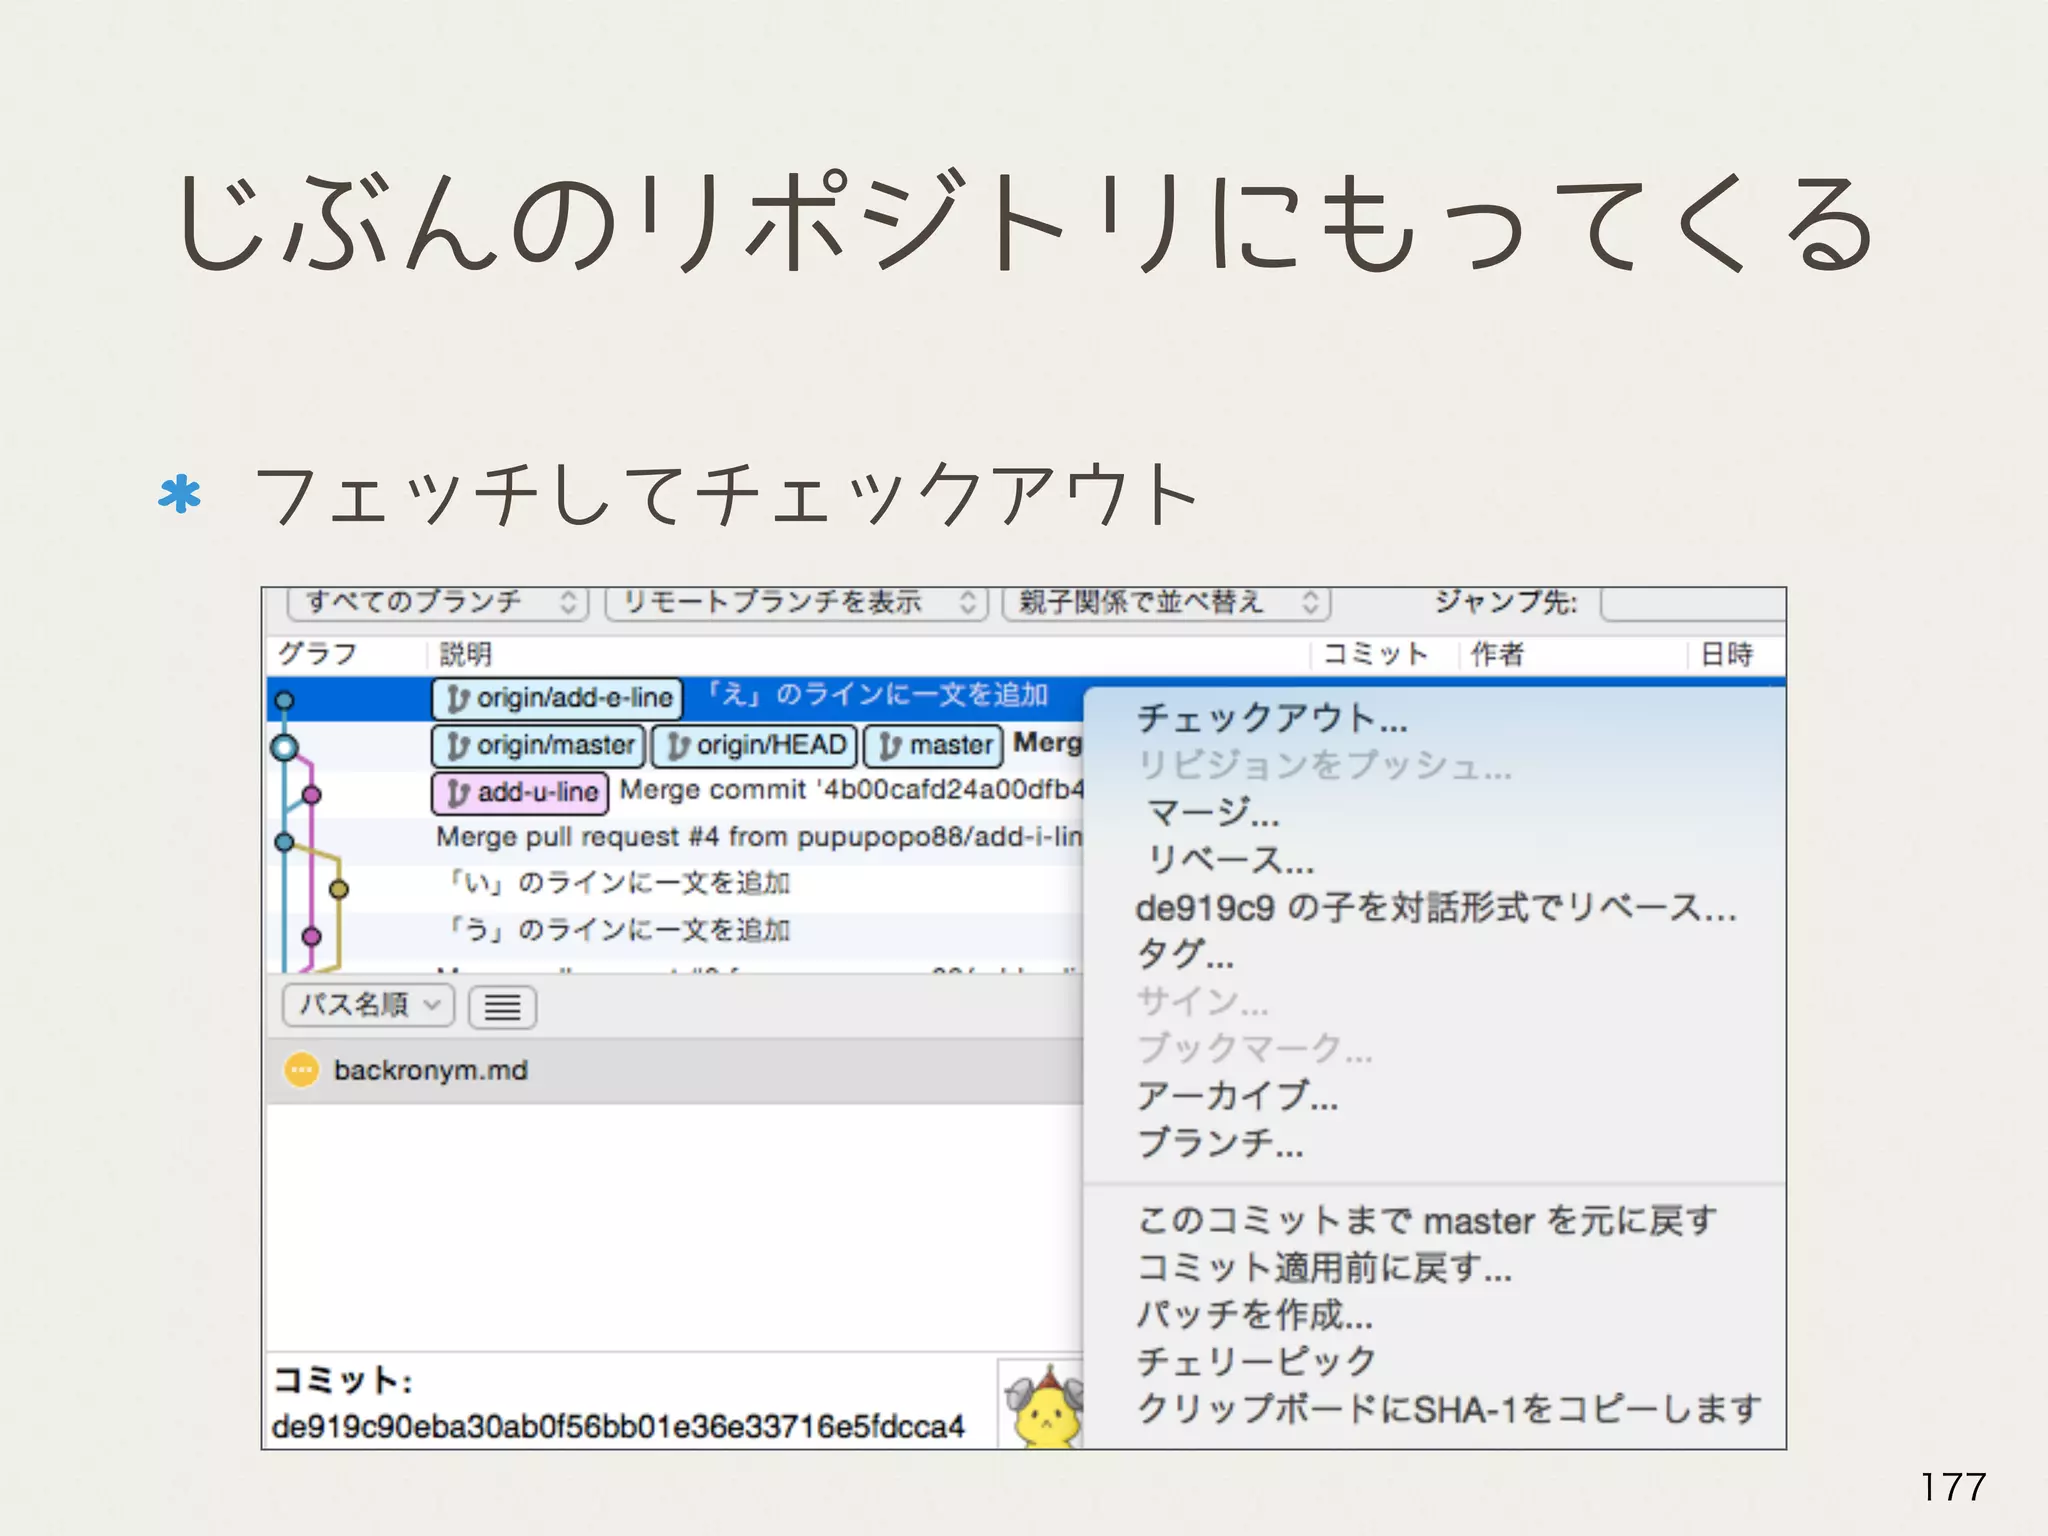Open the すべてのブランチ dropdown
The image size is (2048, 1536).
coord(438,602)
